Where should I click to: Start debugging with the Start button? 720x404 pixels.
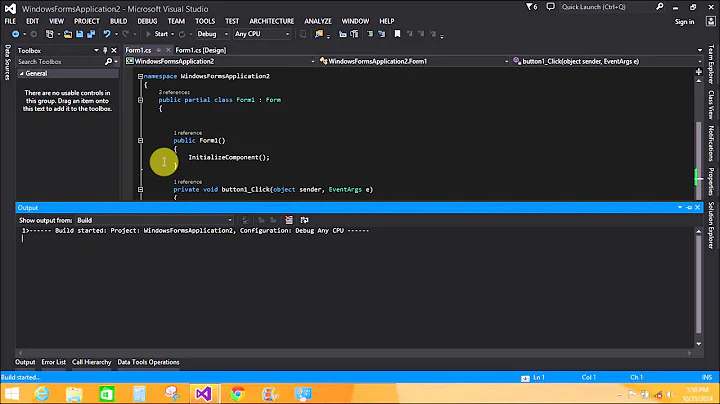pyautogui.click(x=157, y=34)
